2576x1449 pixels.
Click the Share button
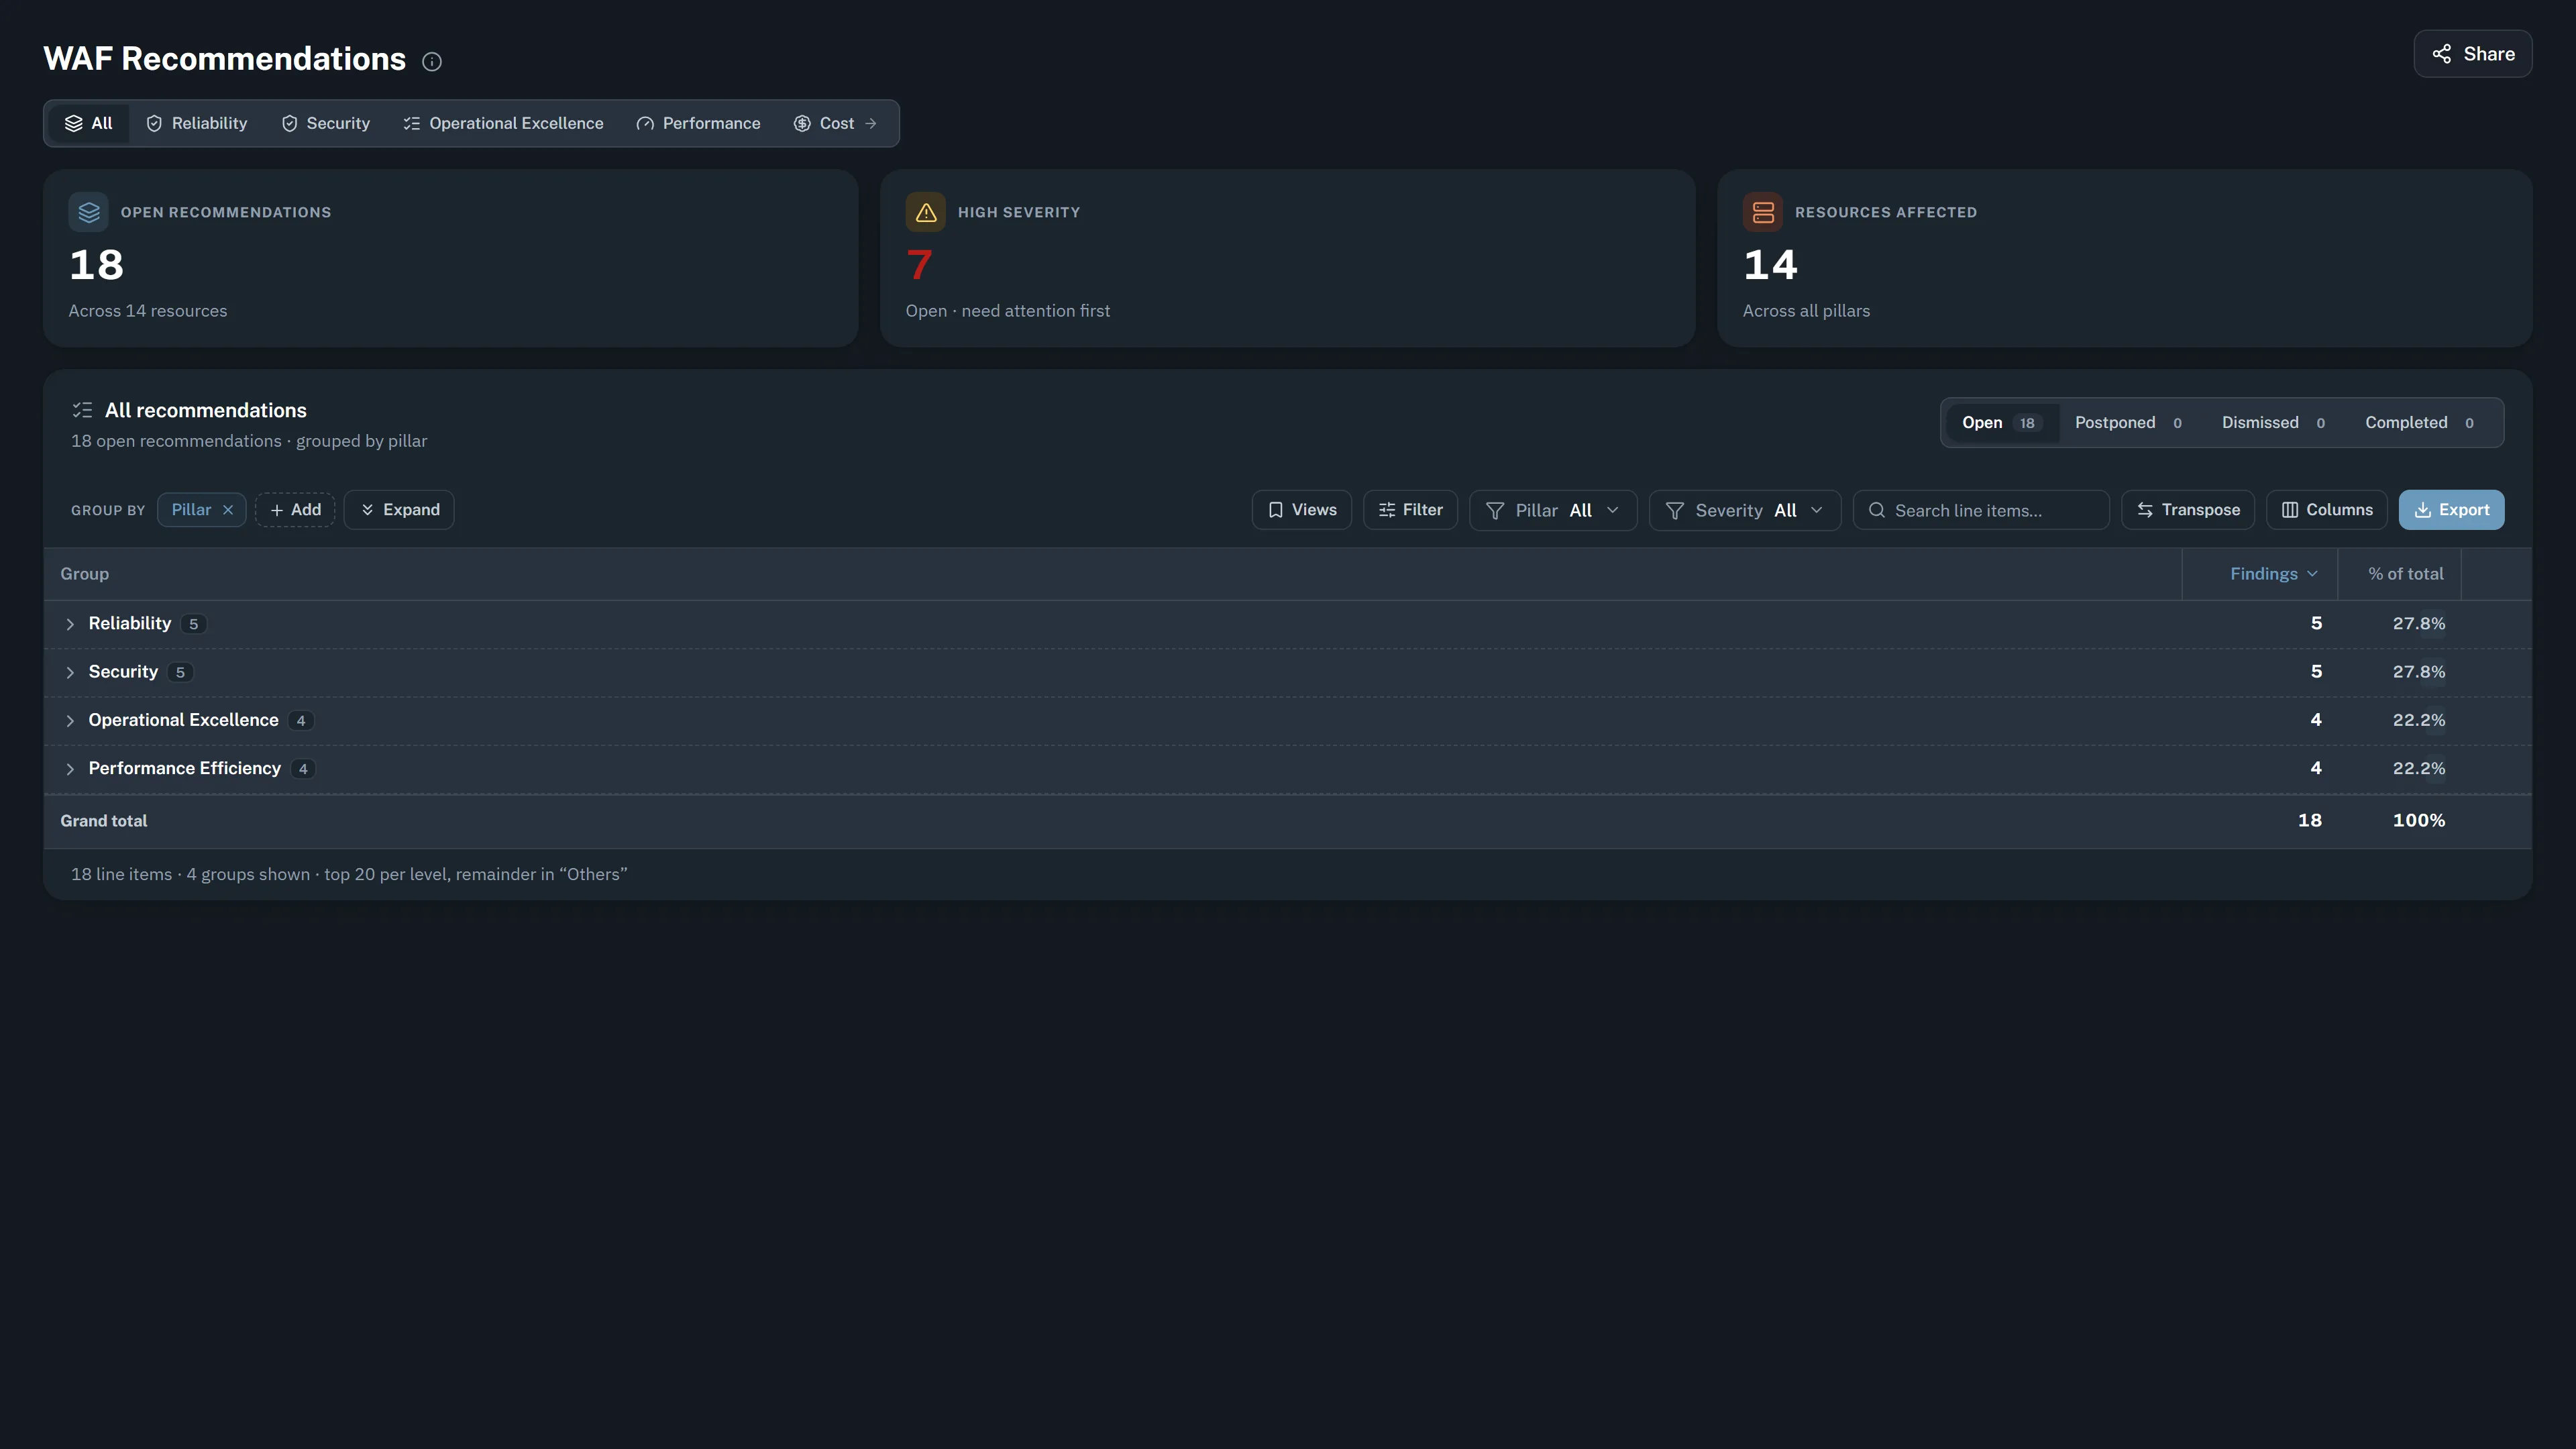click(2472, 54)
